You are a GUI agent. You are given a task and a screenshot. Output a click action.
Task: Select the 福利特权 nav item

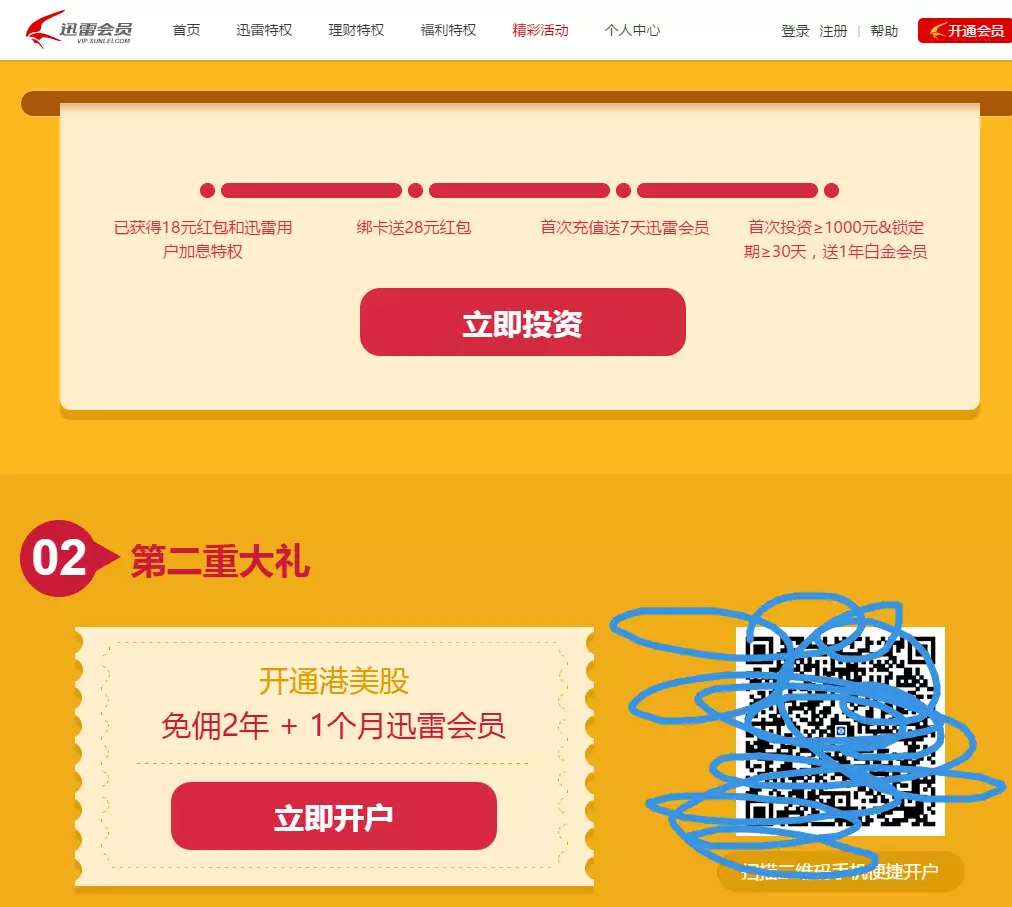pos(449,30)
